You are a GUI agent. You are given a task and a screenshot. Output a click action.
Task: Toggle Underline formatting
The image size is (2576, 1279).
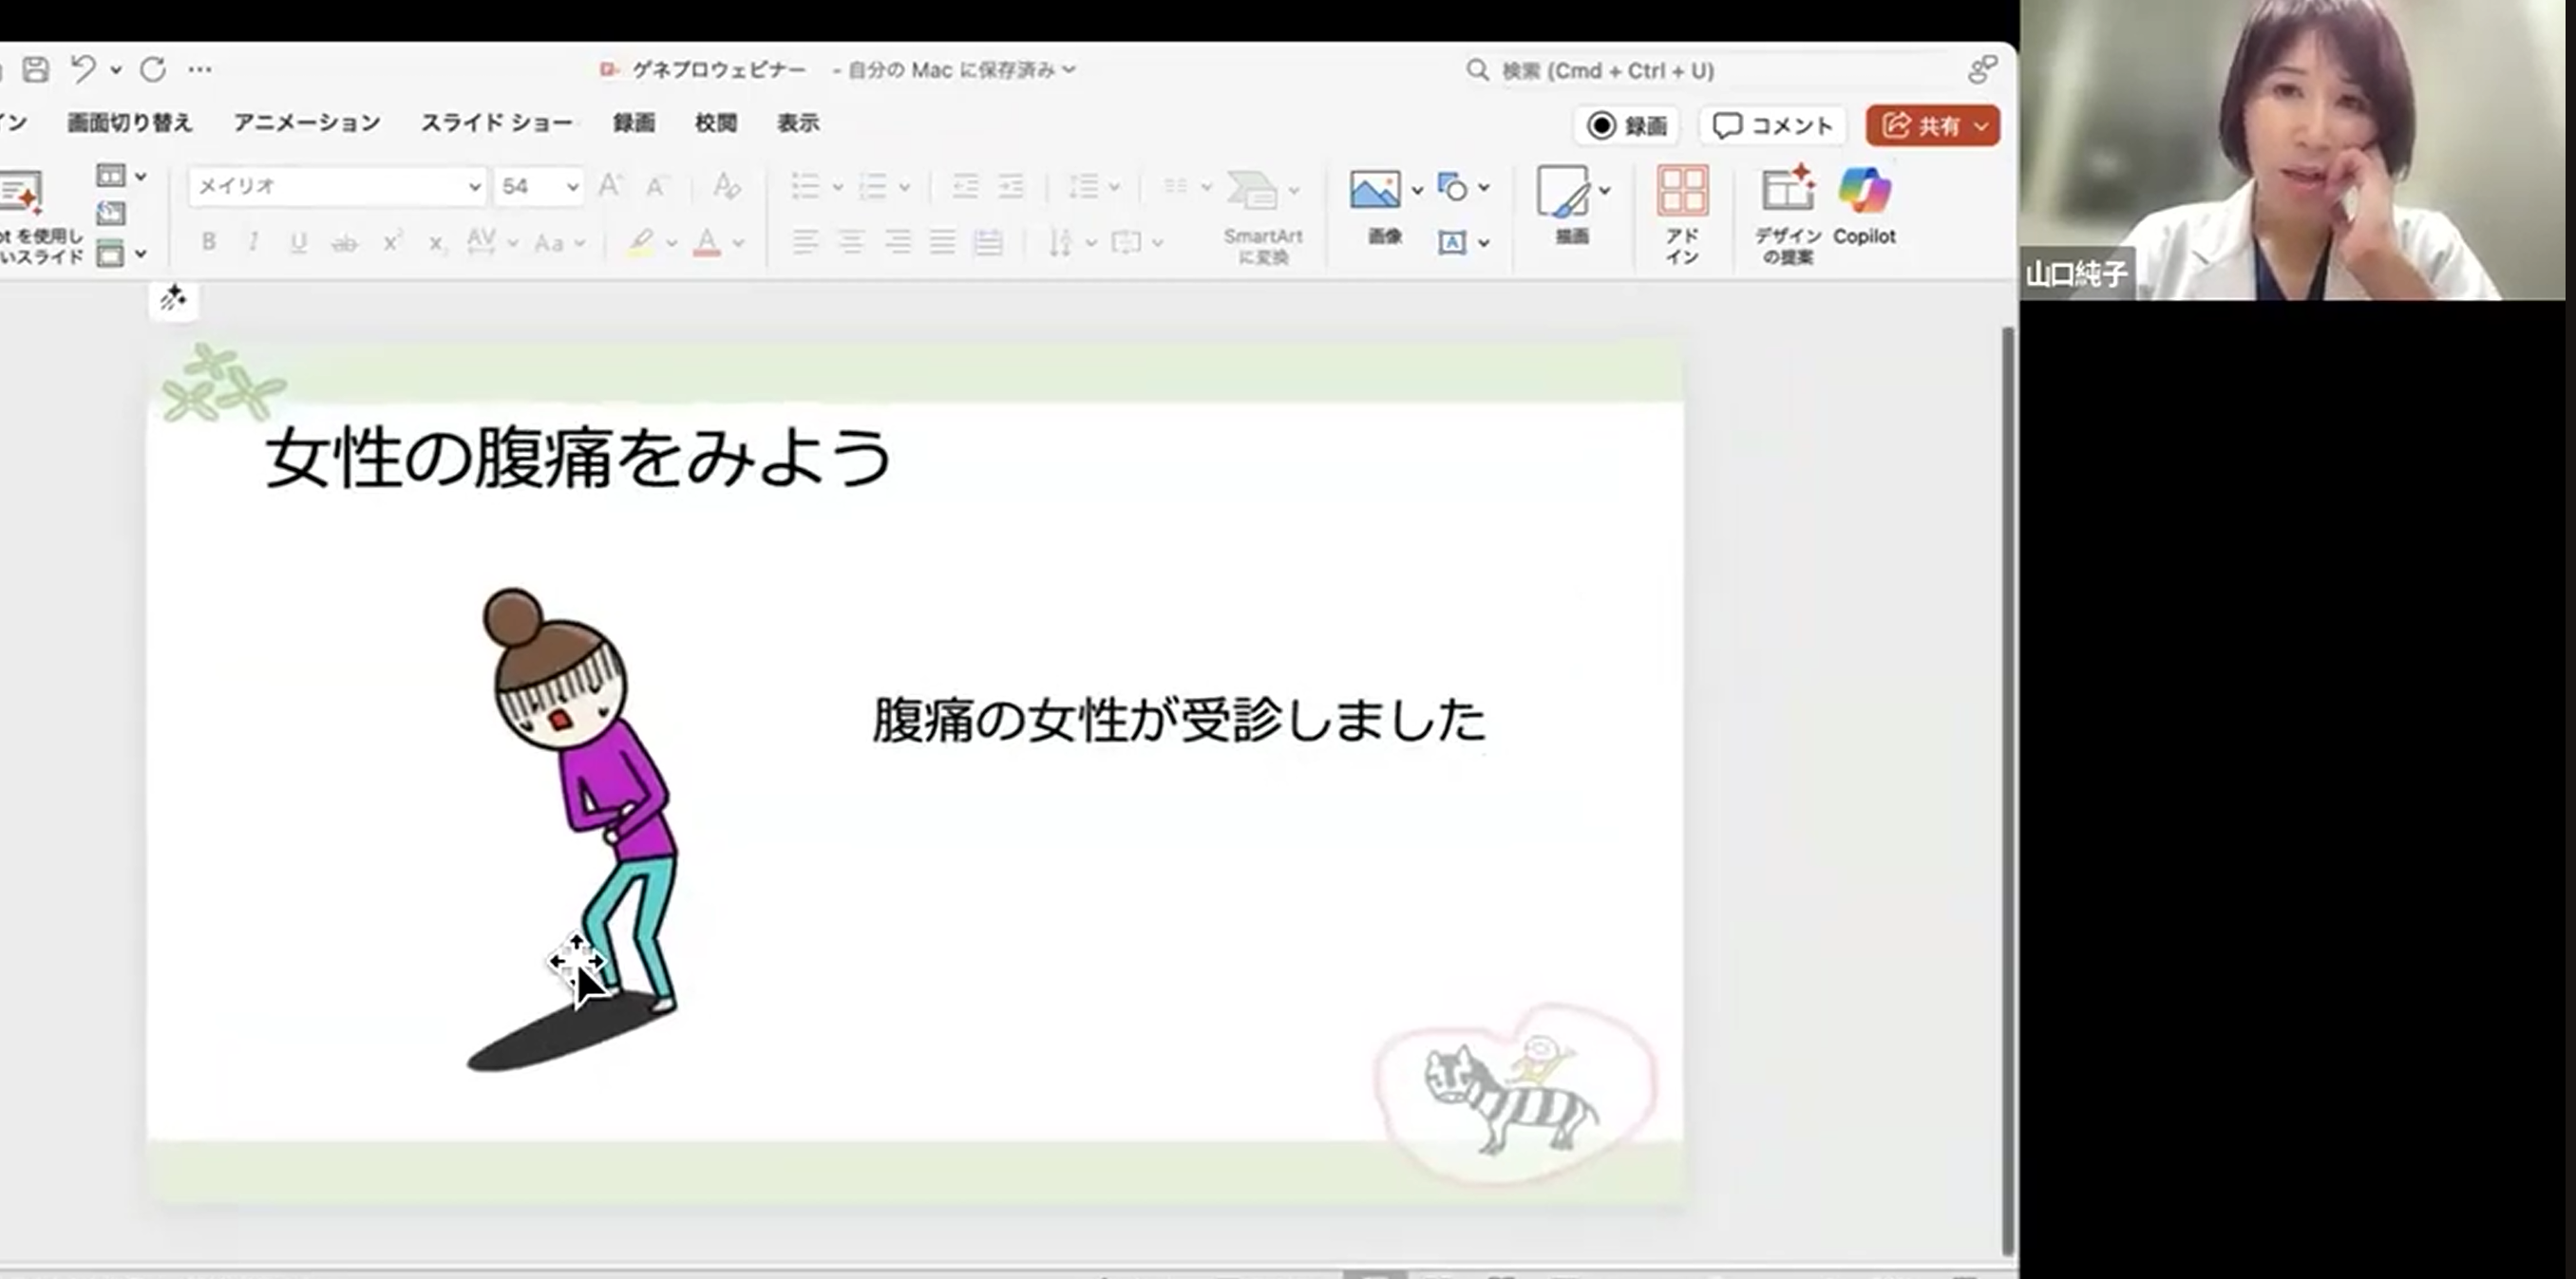[x=298, y=242]
